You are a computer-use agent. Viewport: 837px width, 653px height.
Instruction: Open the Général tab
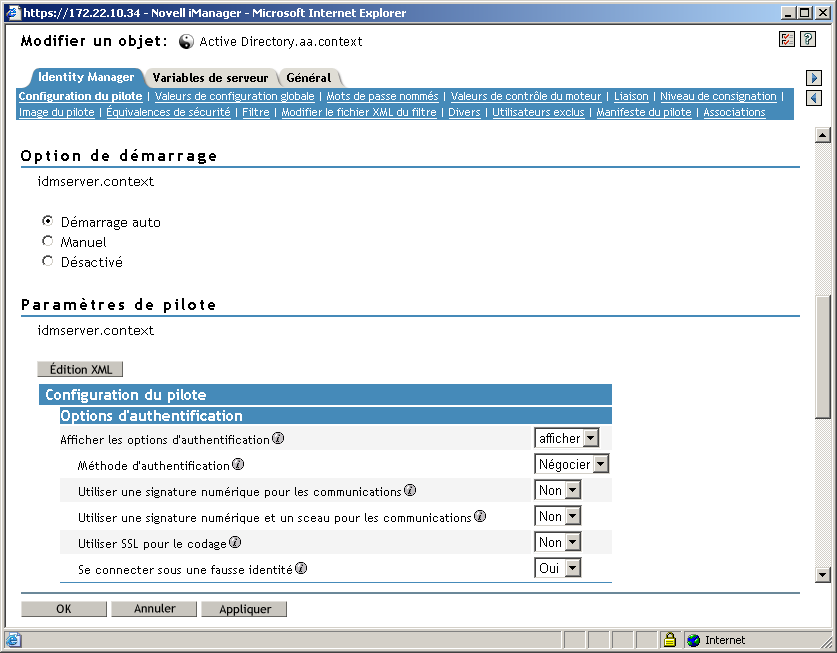(x=309, y=77)
